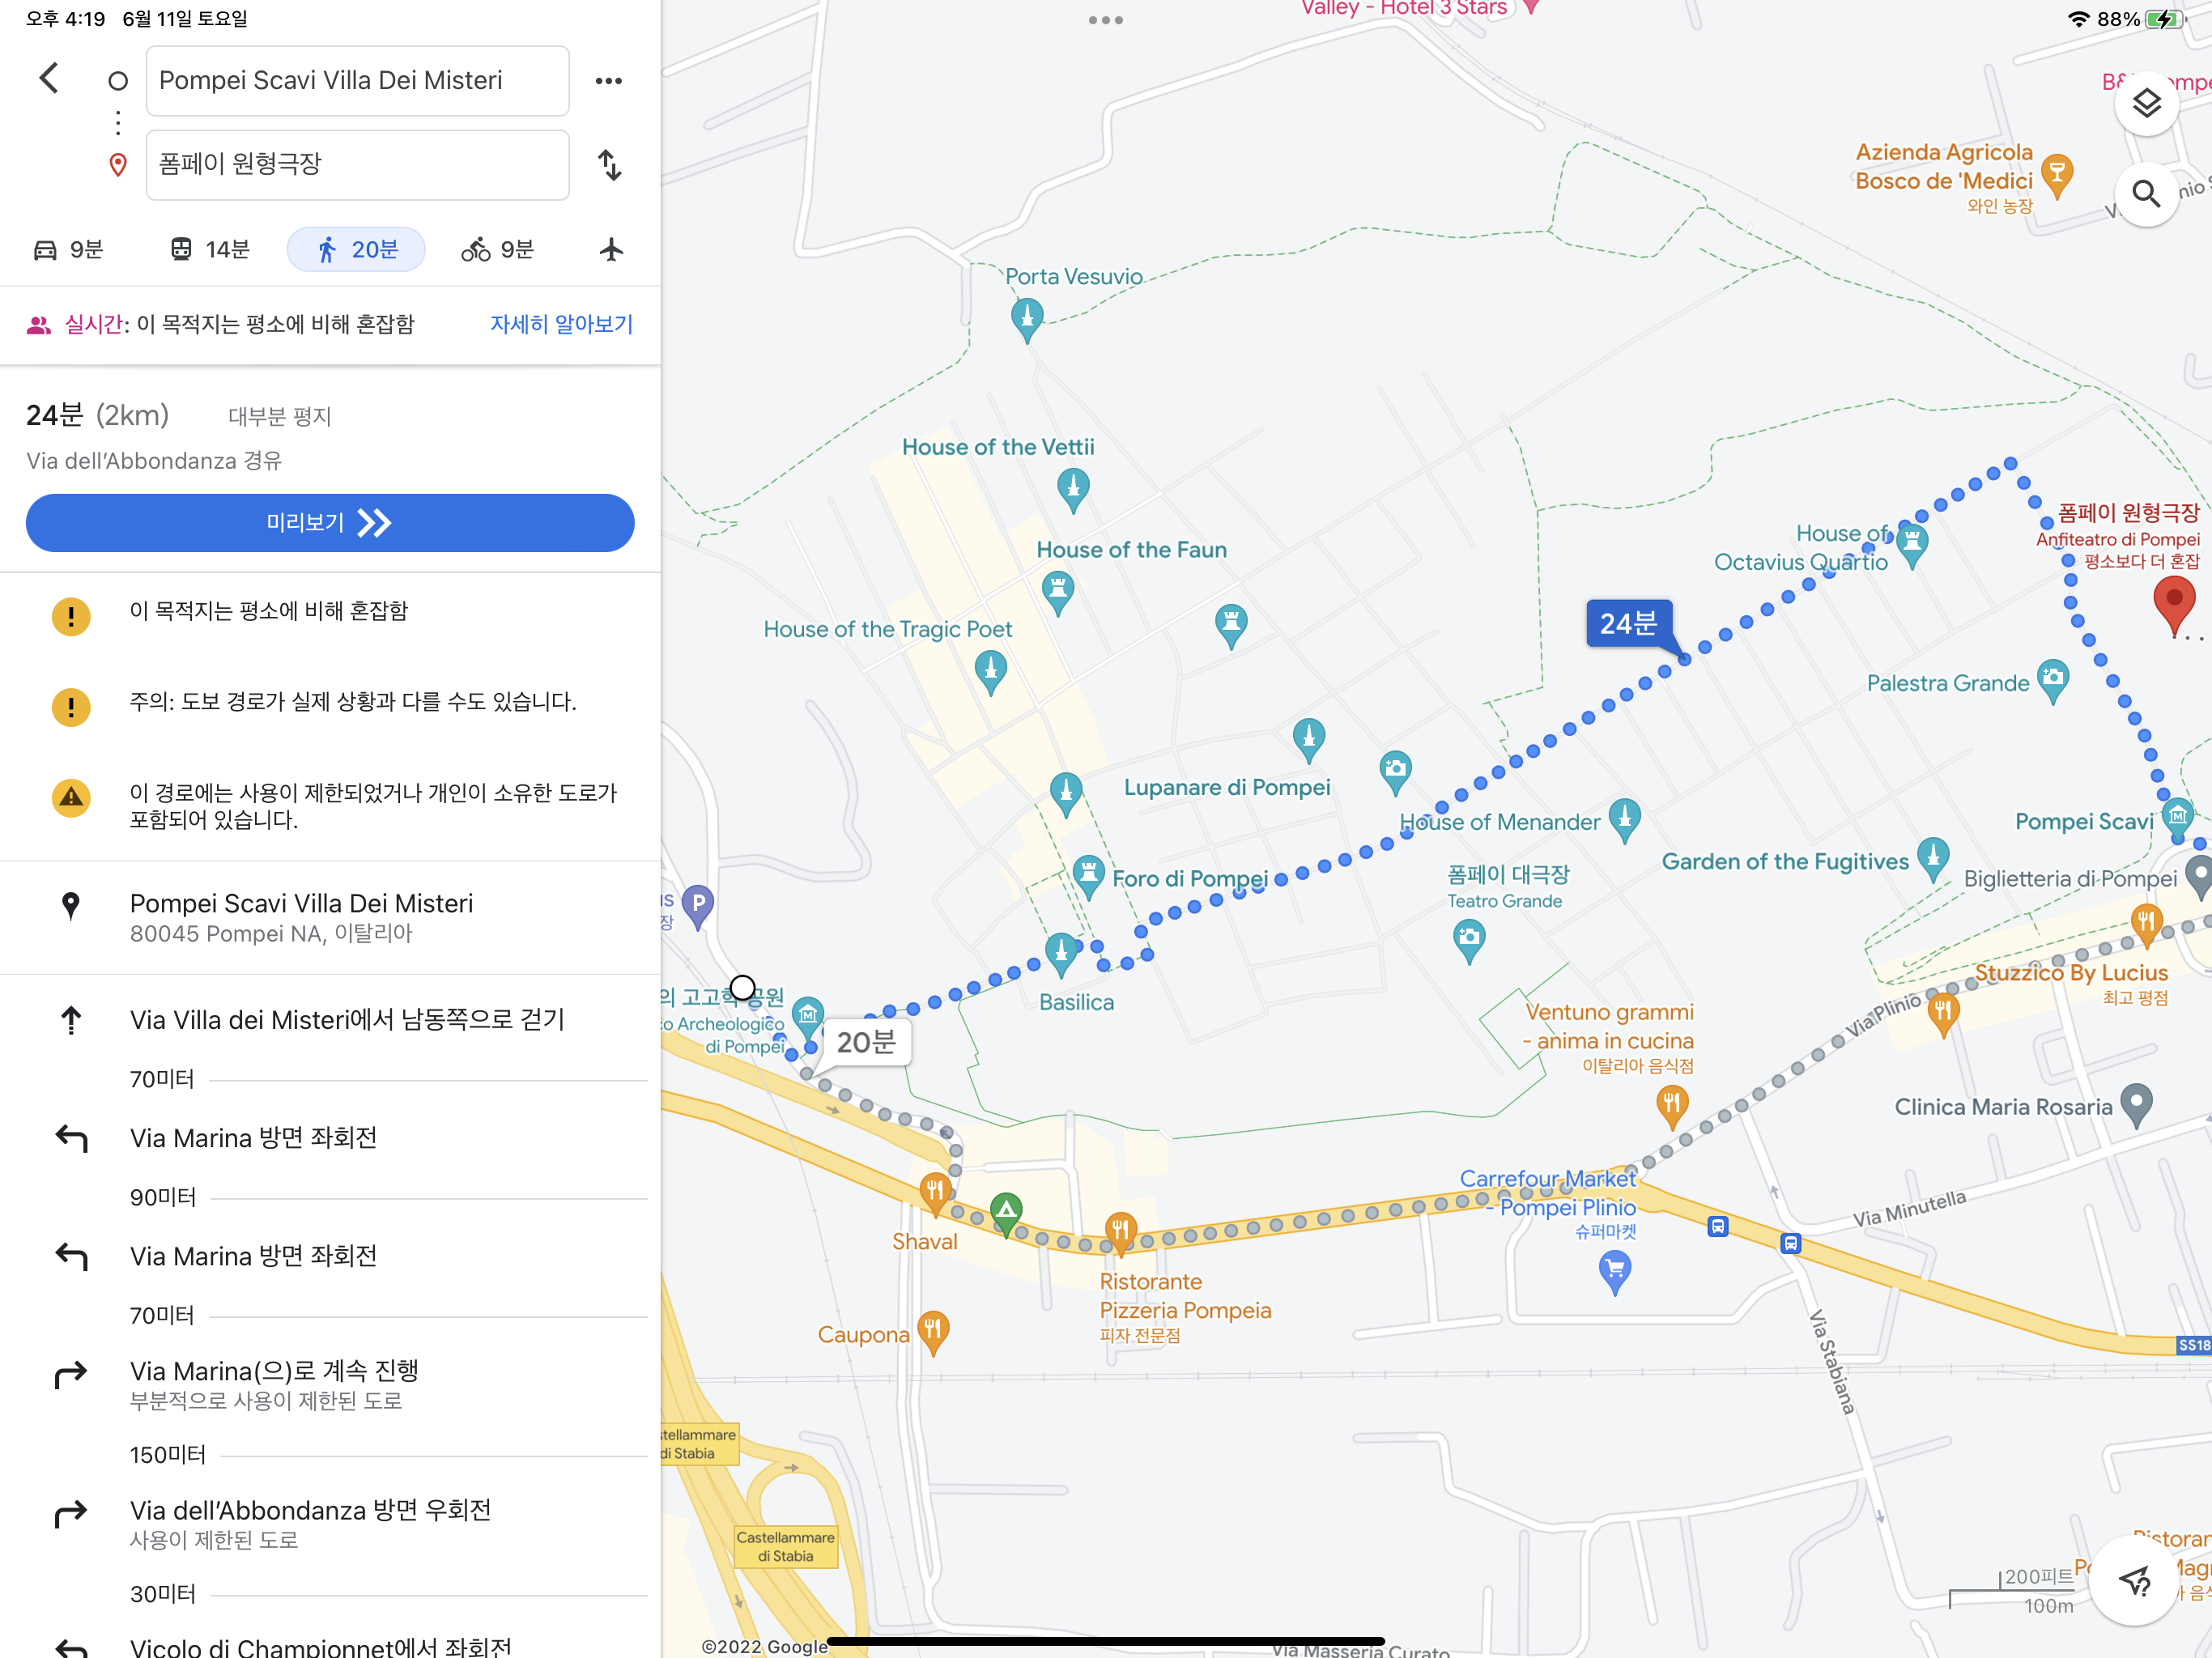
Task: Tap the Caupona restaurant marker
Action: point(932,1332)
